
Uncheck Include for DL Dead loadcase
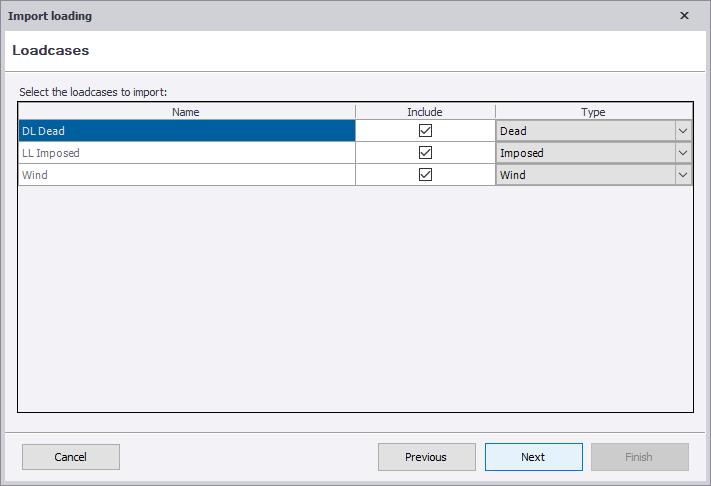(x=425, y=131)
